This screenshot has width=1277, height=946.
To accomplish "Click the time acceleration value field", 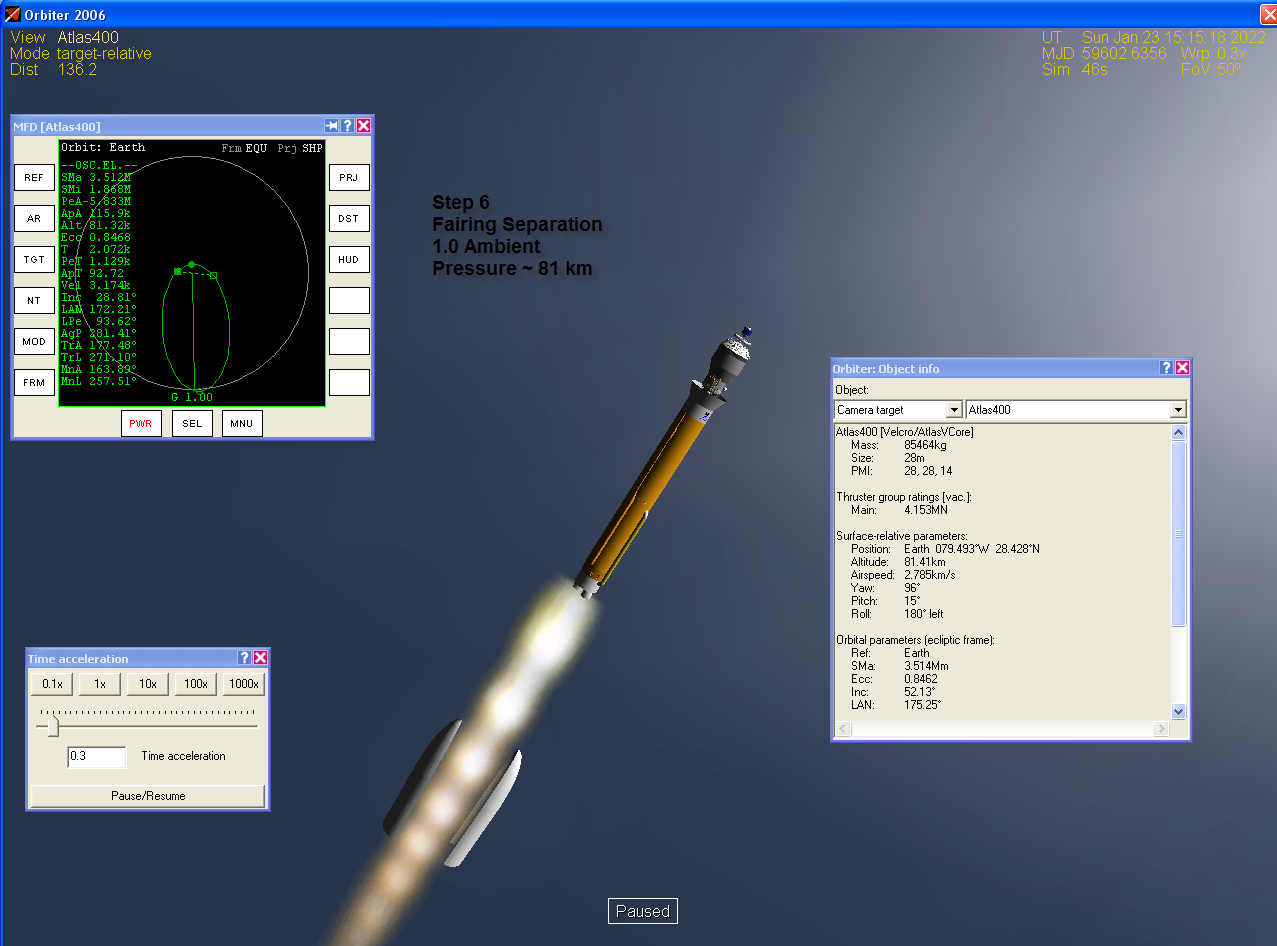I will [x=97, y=757].
